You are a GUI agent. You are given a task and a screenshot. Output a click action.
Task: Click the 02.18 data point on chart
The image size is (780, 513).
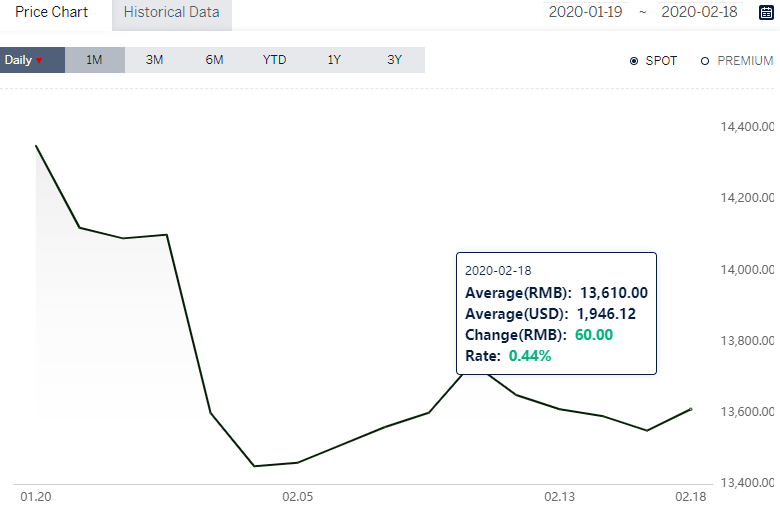tap(691, 410)
